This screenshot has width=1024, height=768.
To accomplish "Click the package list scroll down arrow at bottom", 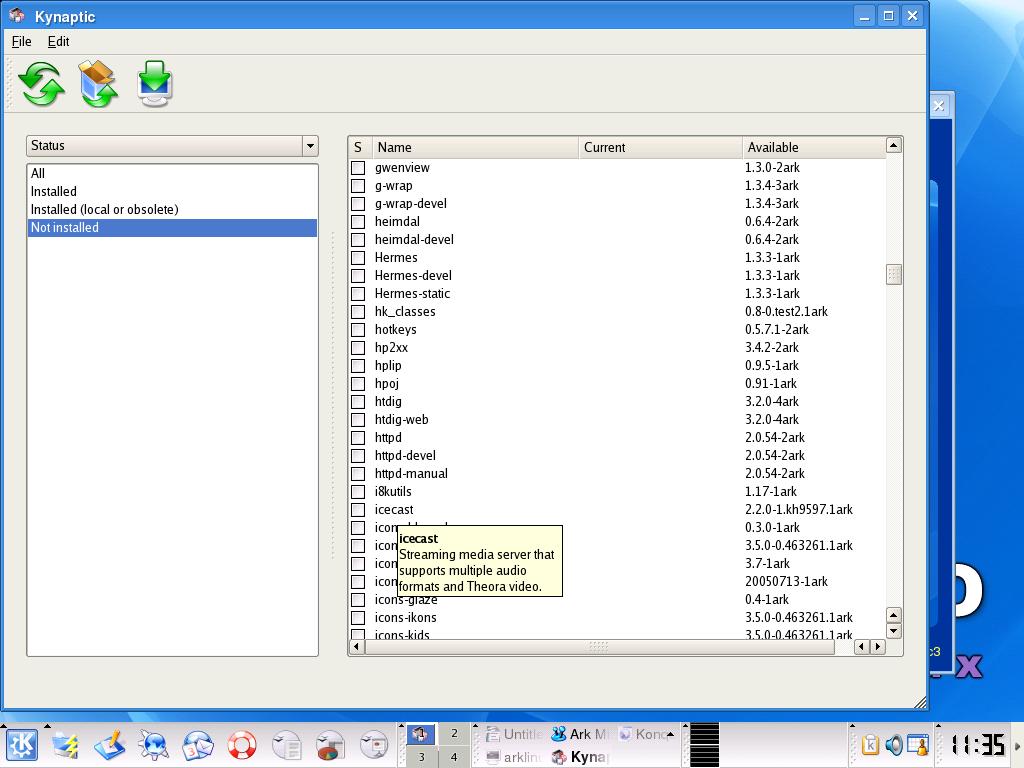I will pos(893,632).
